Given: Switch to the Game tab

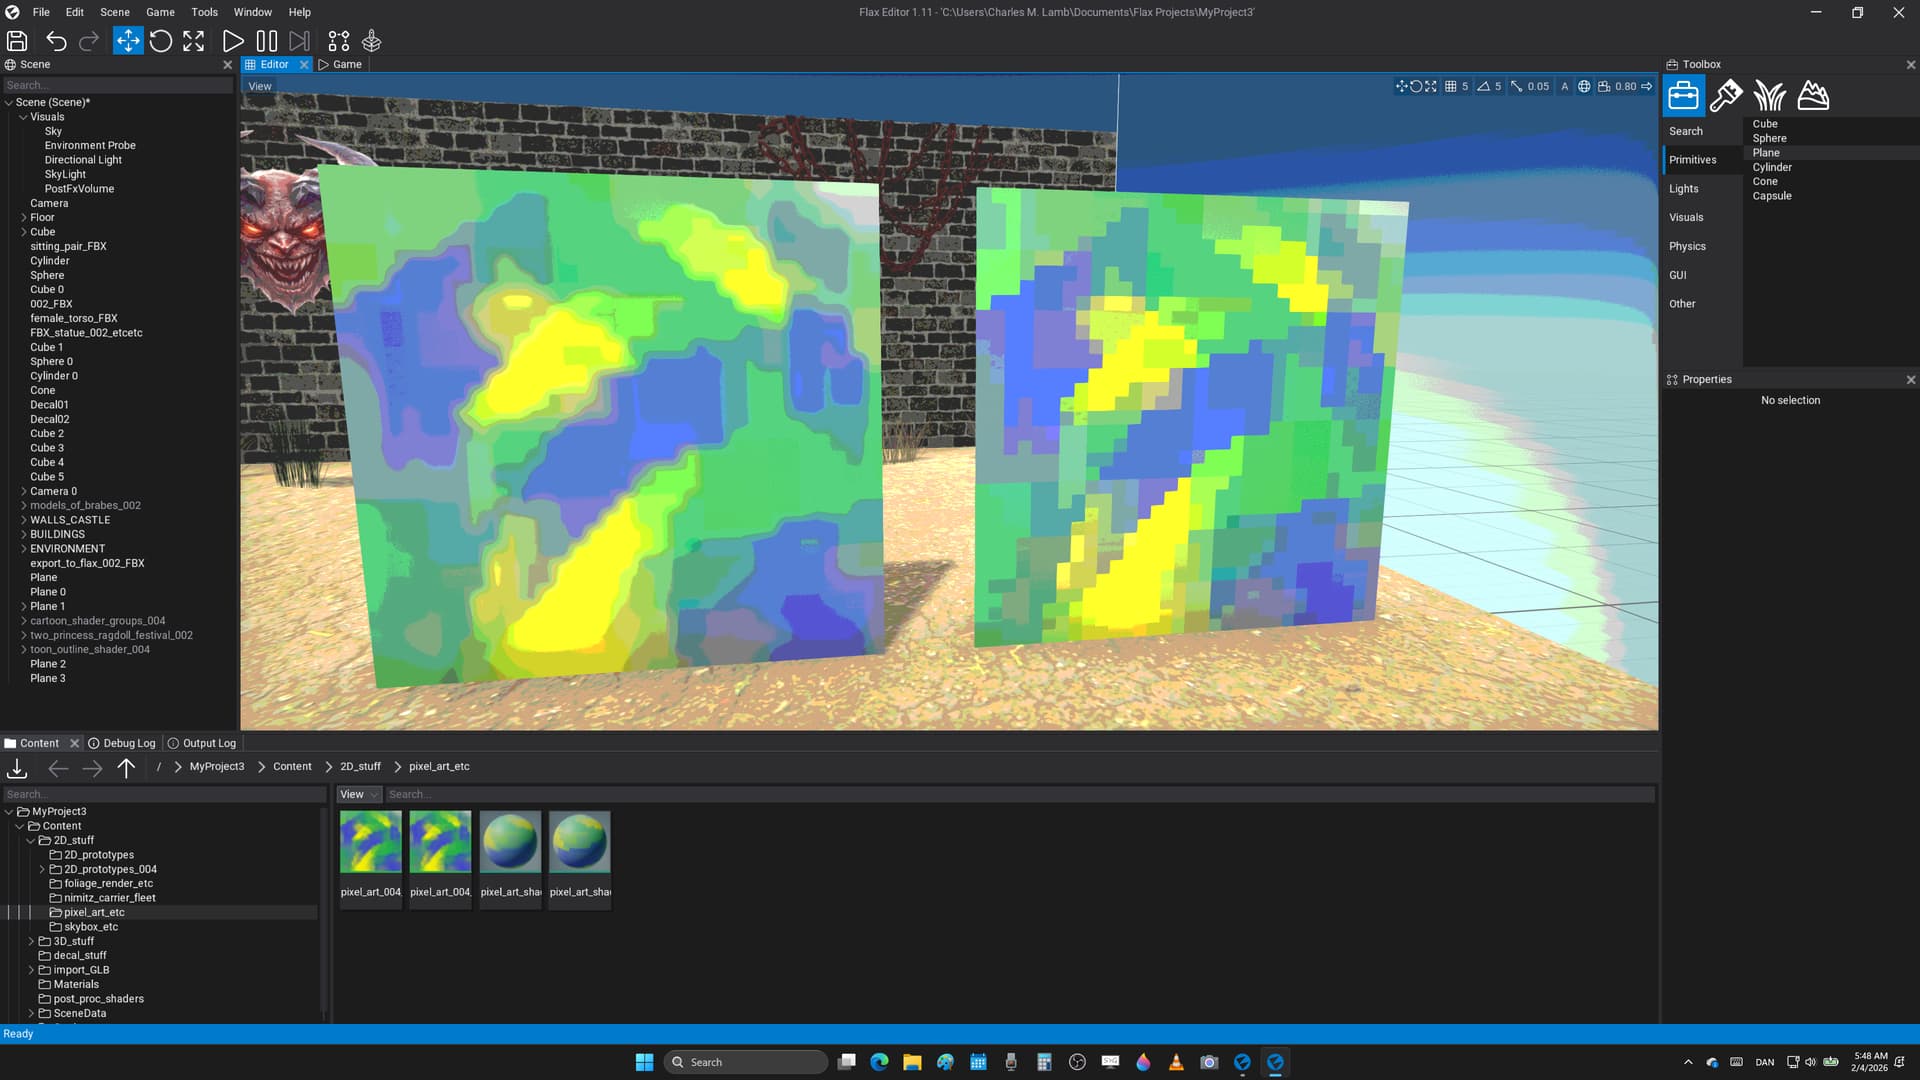Looking at the screenshot, I should point(340,64).
